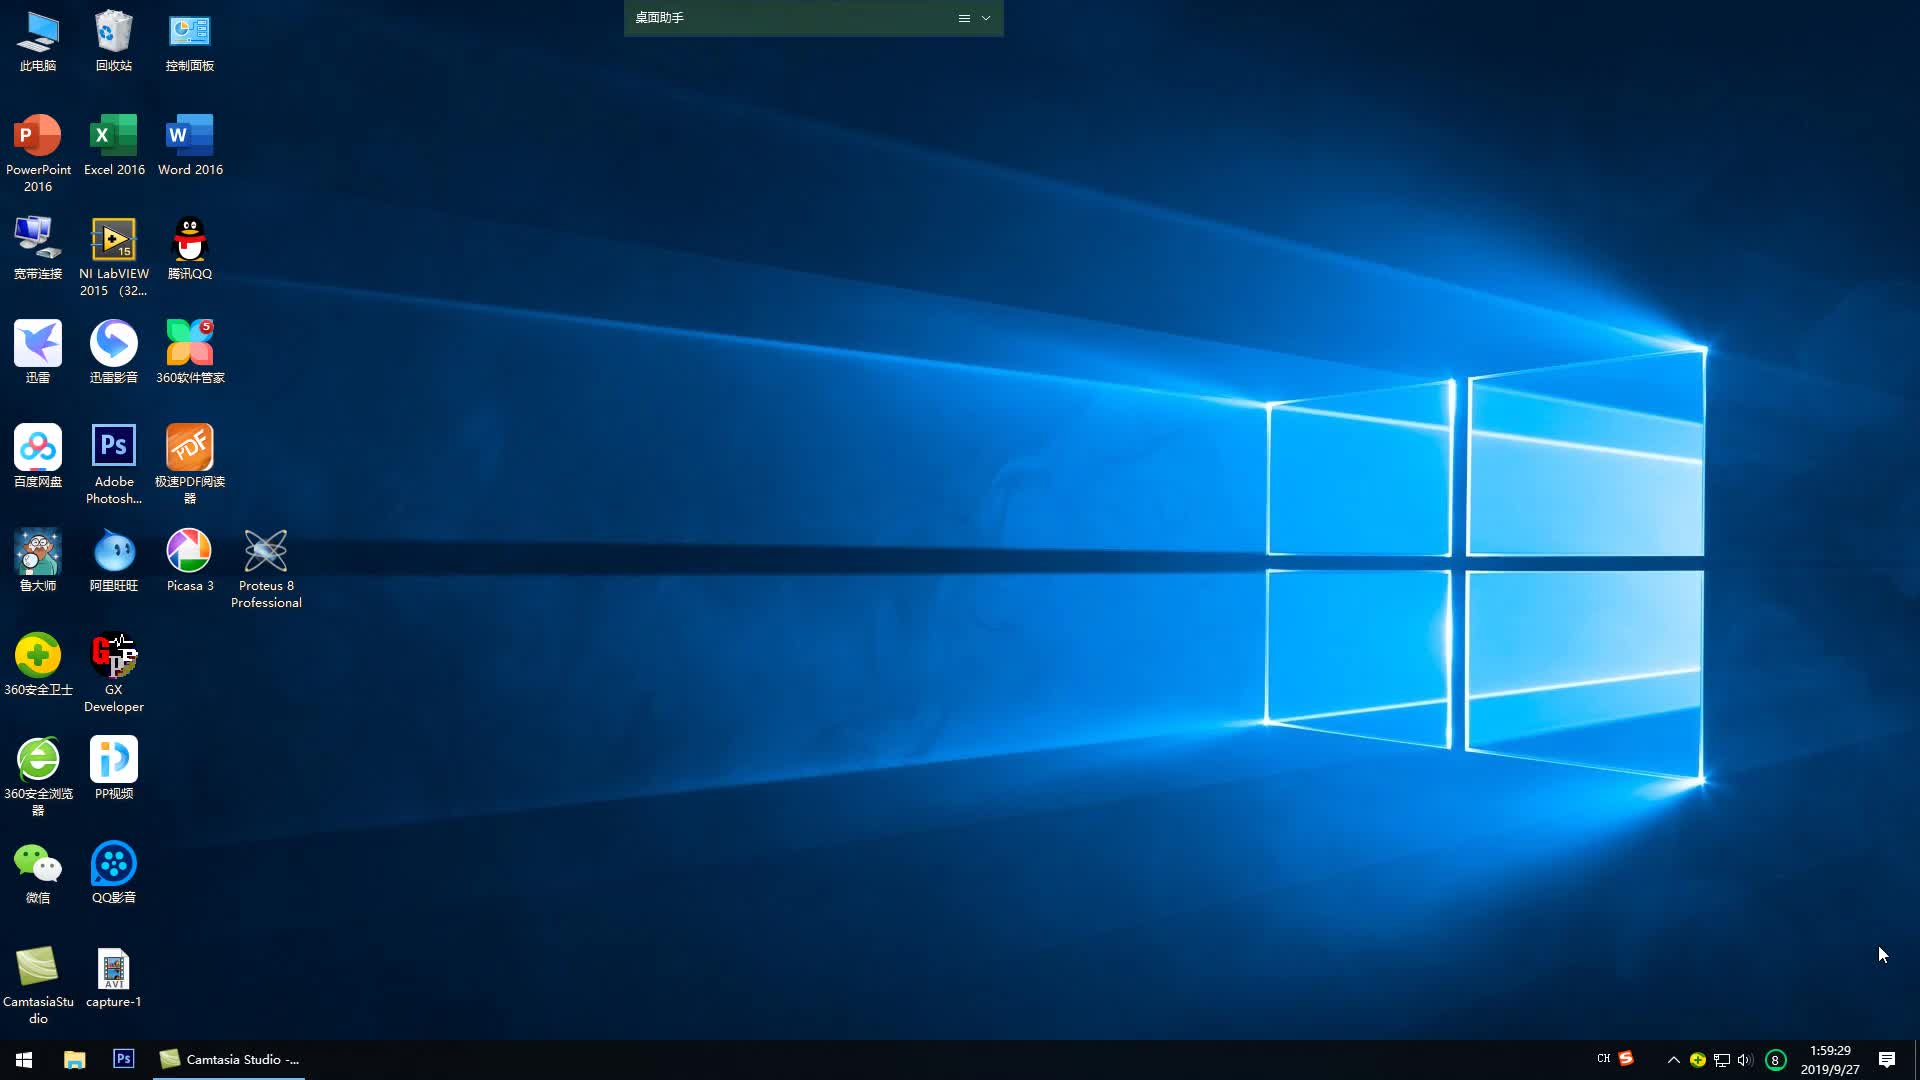Select the 360安全浏览器 desktop icon
The height and width of the screenshot is (1080, 1920).
(38, 777)
